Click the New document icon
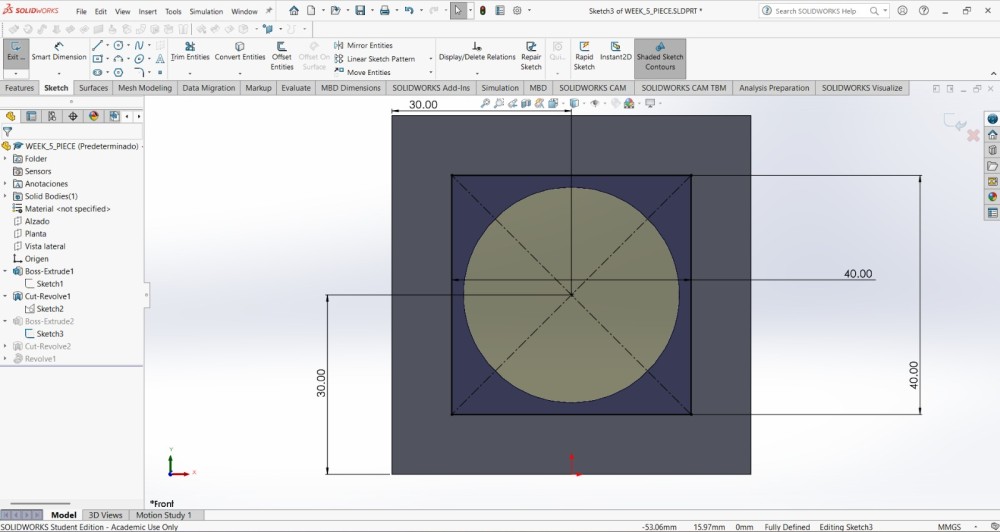Viewport: 1000px width, 532px height. [x=311, y=11]
